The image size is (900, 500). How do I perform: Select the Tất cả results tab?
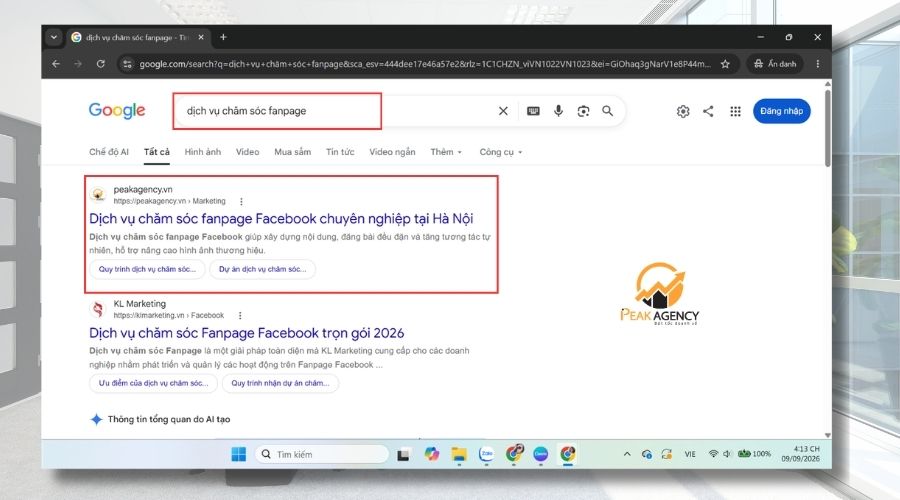click(157, 152)
